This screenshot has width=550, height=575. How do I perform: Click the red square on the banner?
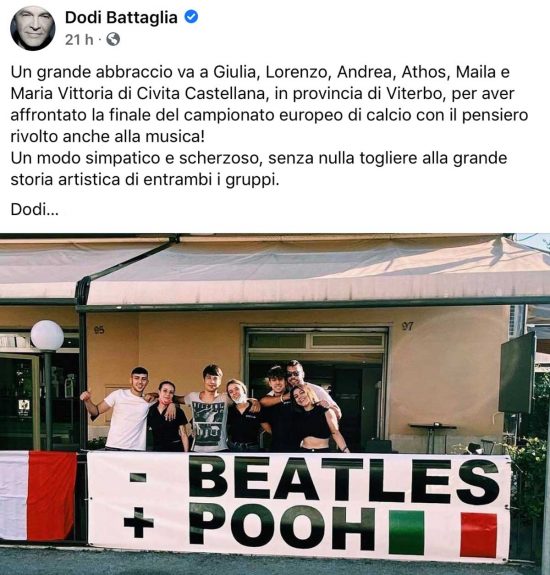tap(479, 535)
